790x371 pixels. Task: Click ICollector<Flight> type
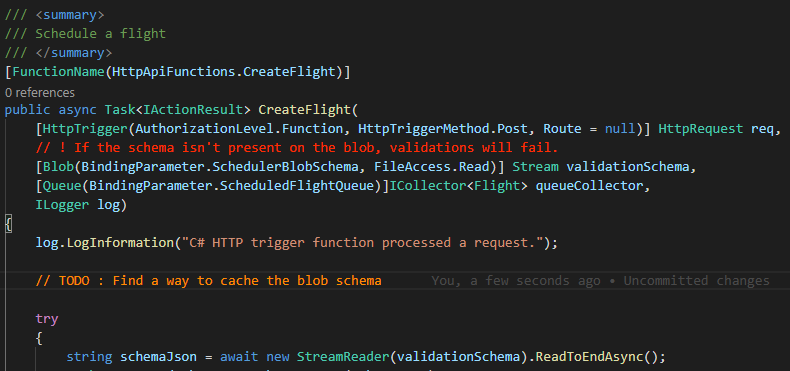(458, 186)
